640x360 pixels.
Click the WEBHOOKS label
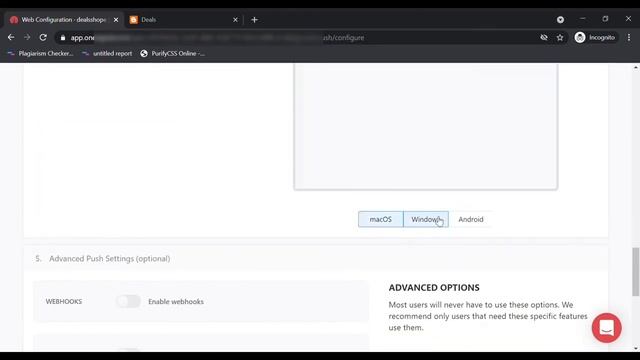coord(64,302)
